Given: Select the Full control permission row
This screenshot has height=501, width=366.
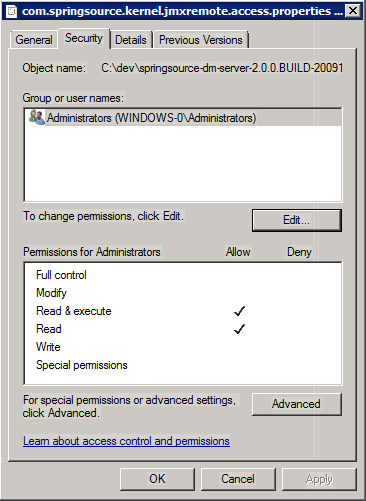Looking at the screenshot, I should point(183,275).
